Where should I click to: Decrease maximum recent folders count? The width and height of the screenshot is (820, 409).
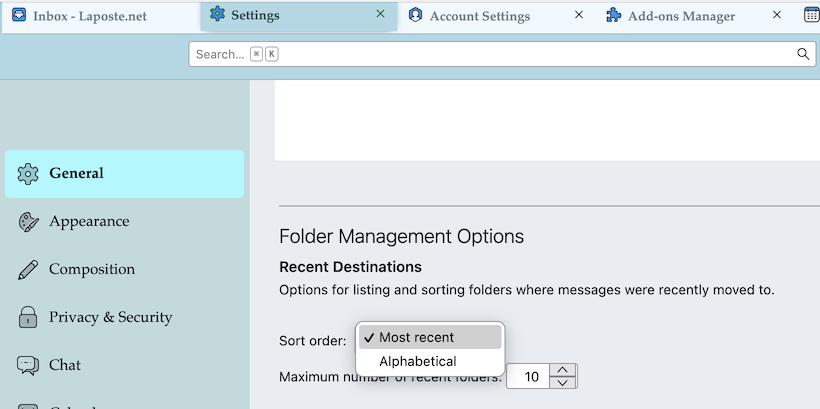564,383
